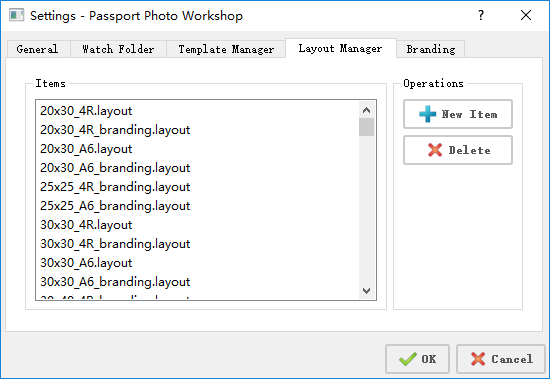
Task: Click the list scroll down arrow
Action: point(367,291)
